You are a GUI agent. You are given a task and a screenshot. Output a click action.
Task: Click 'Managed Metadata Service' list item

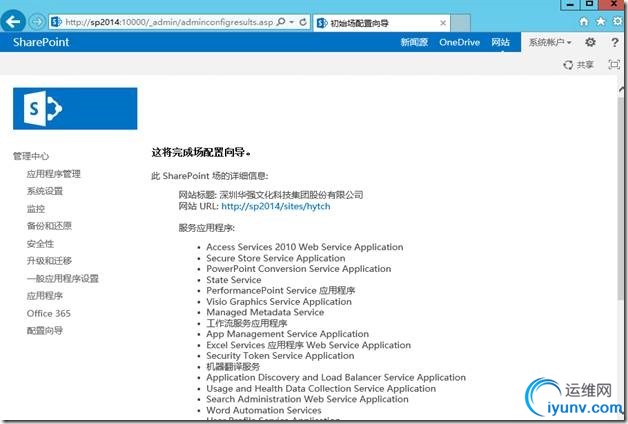265,312
